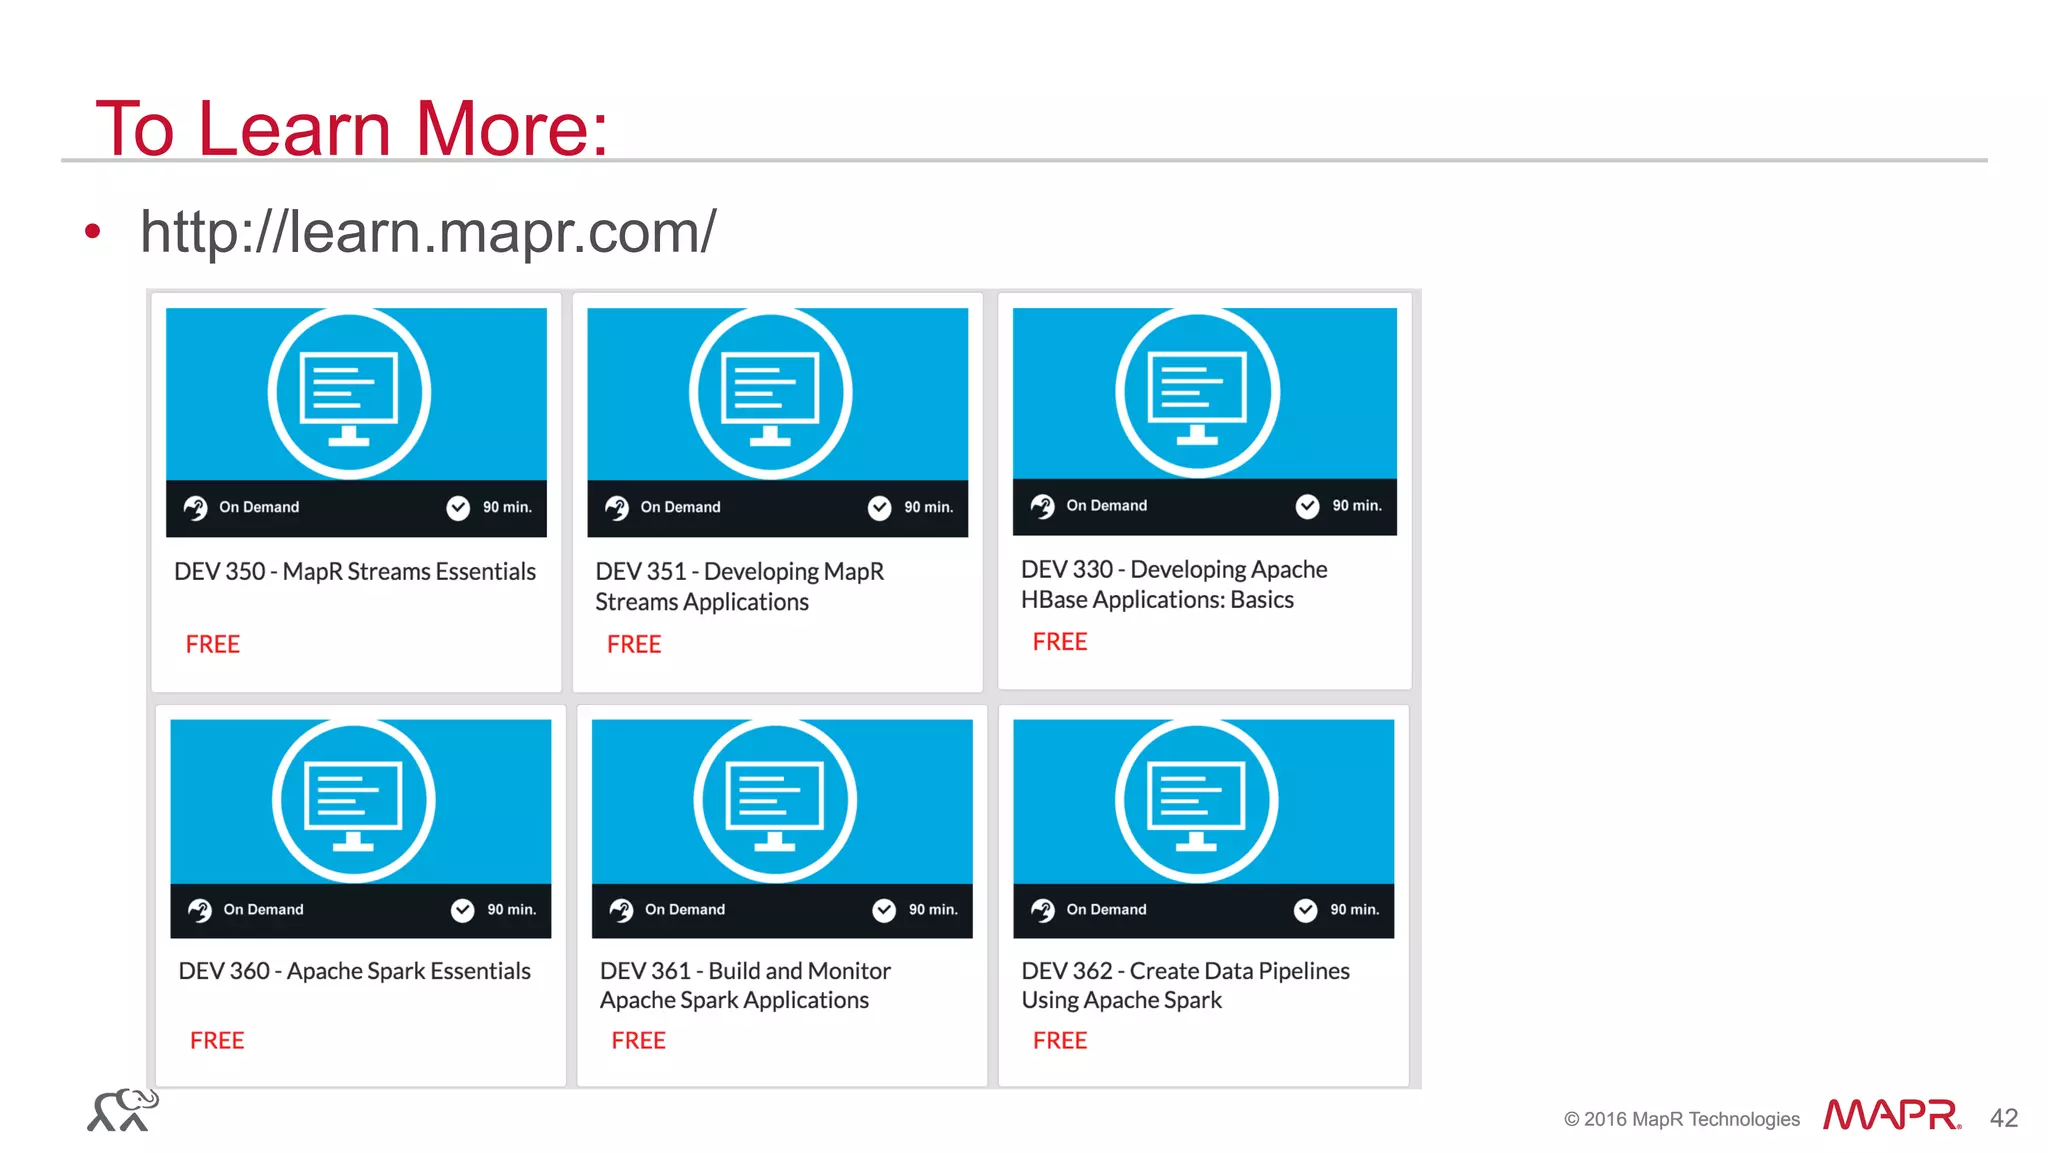Click On Demand icon on DEV 362 card

coord(1043,910)
